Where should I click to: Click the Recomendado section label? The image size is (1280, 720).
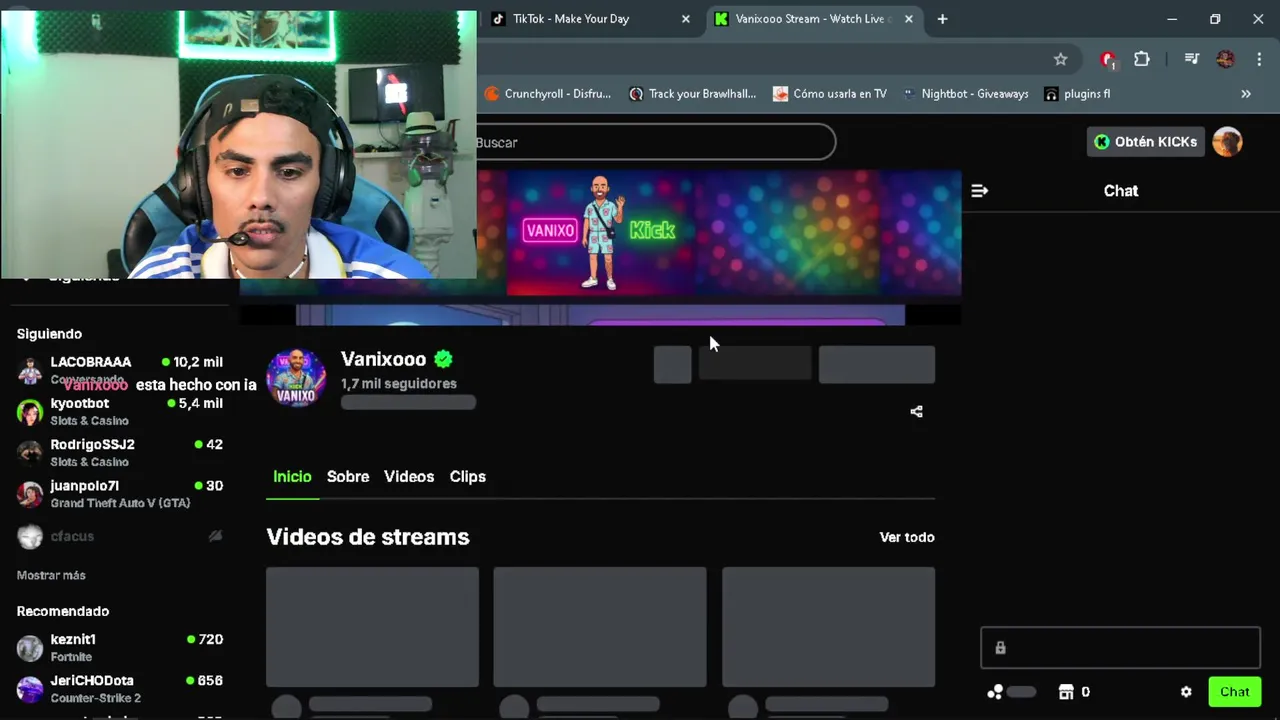(63, 611)
